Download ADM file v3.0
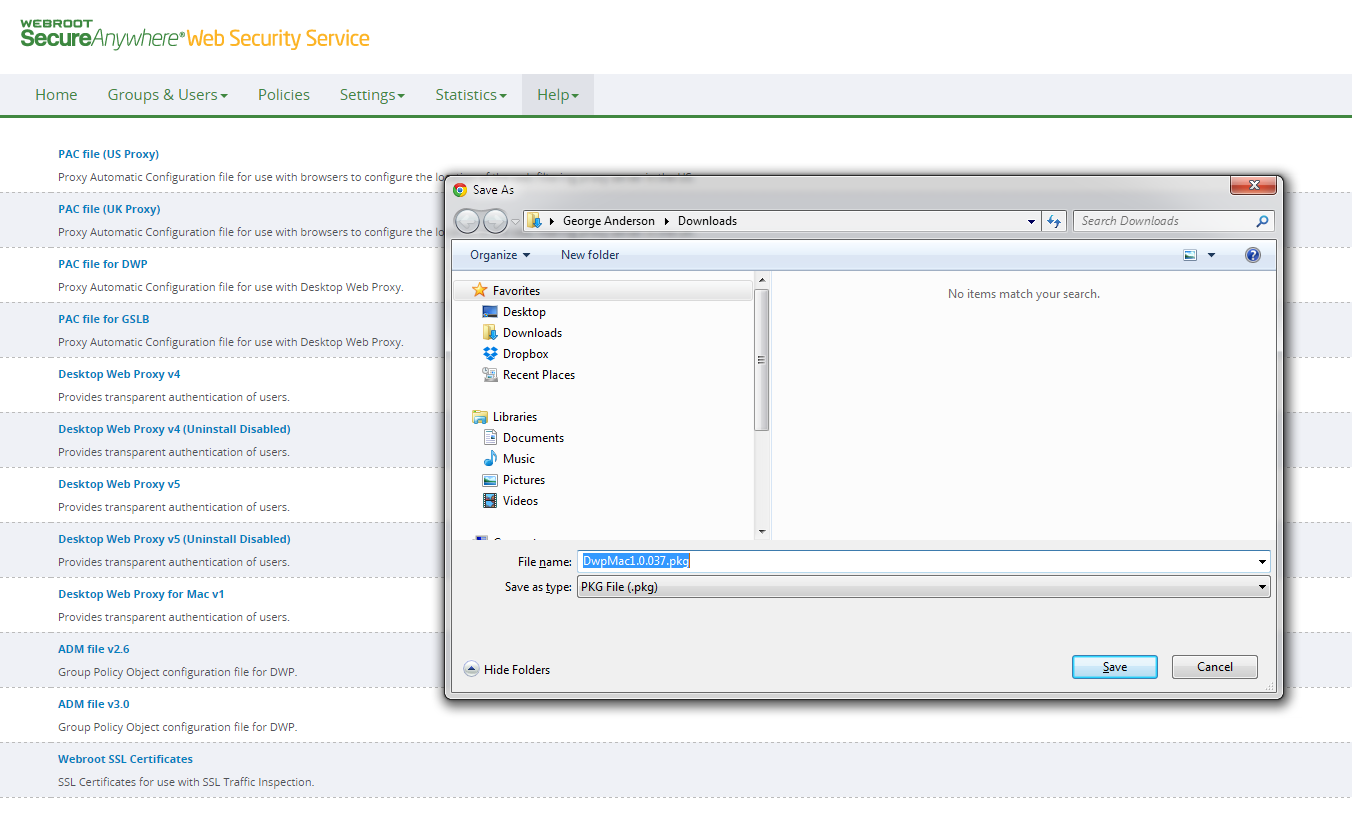Screen dimensions: 1352x813 click(x=94, y=704)
